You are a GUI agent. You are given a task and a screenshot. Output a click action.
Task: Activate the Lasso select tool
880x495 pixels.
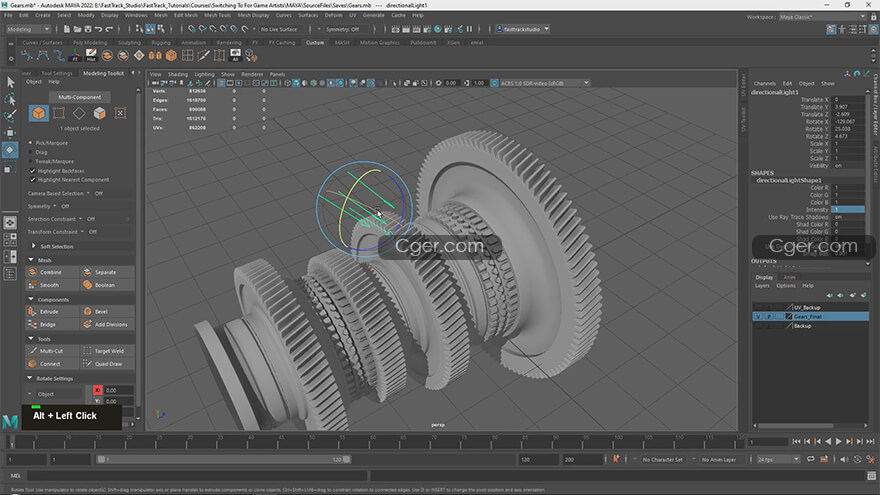coord(10,99)
